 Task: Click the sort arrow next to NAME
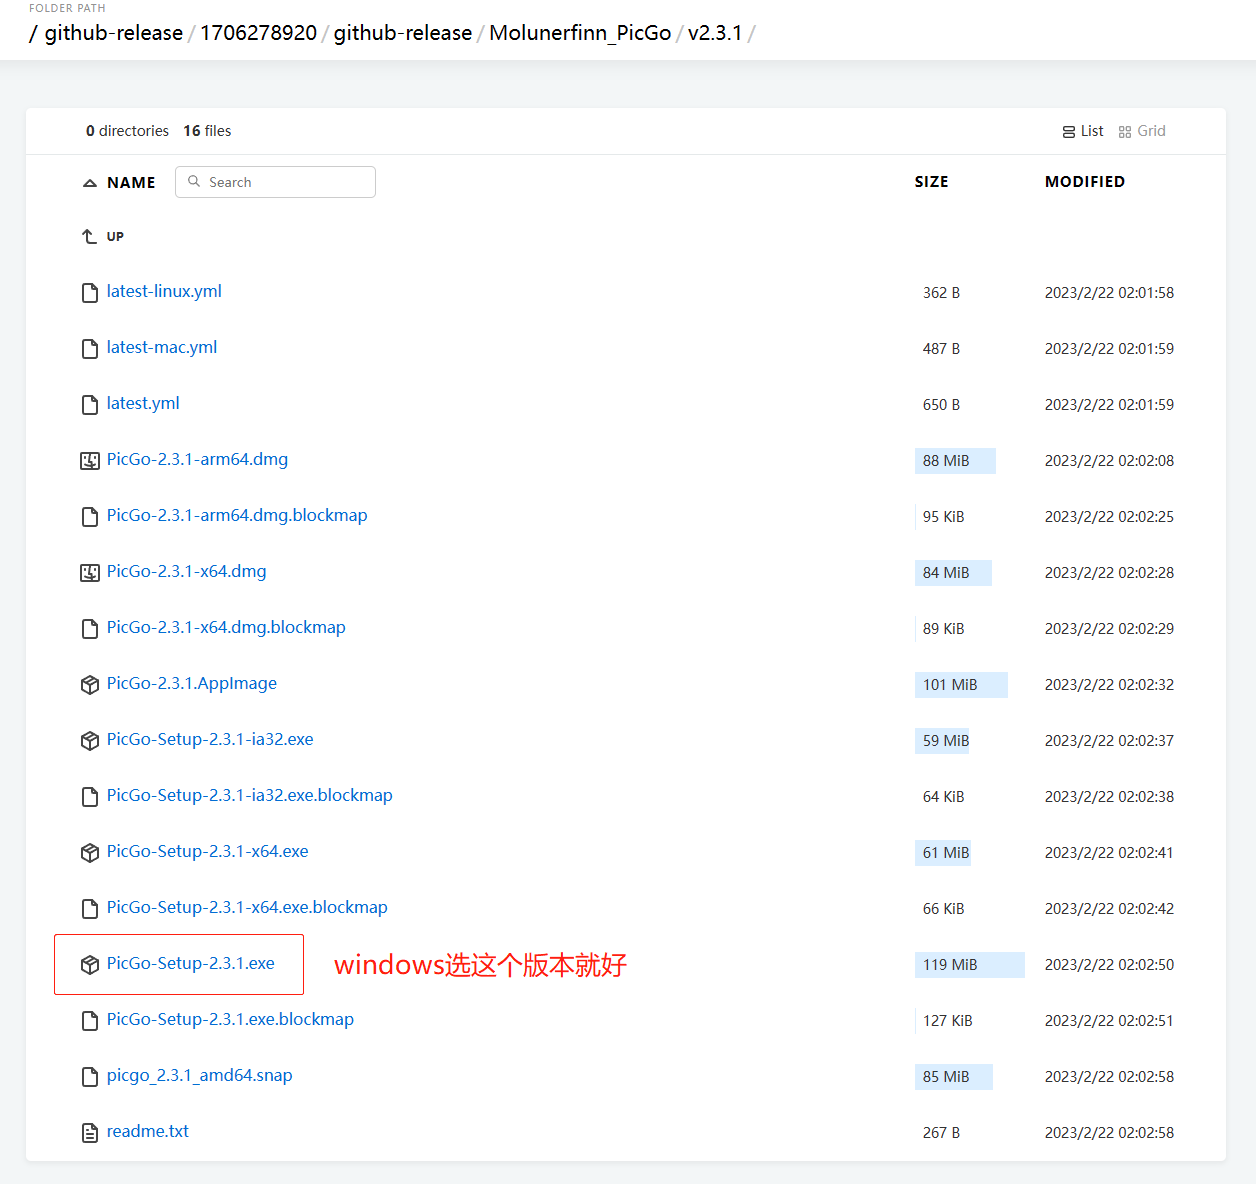pyautogui.click(x=90, y=183)
